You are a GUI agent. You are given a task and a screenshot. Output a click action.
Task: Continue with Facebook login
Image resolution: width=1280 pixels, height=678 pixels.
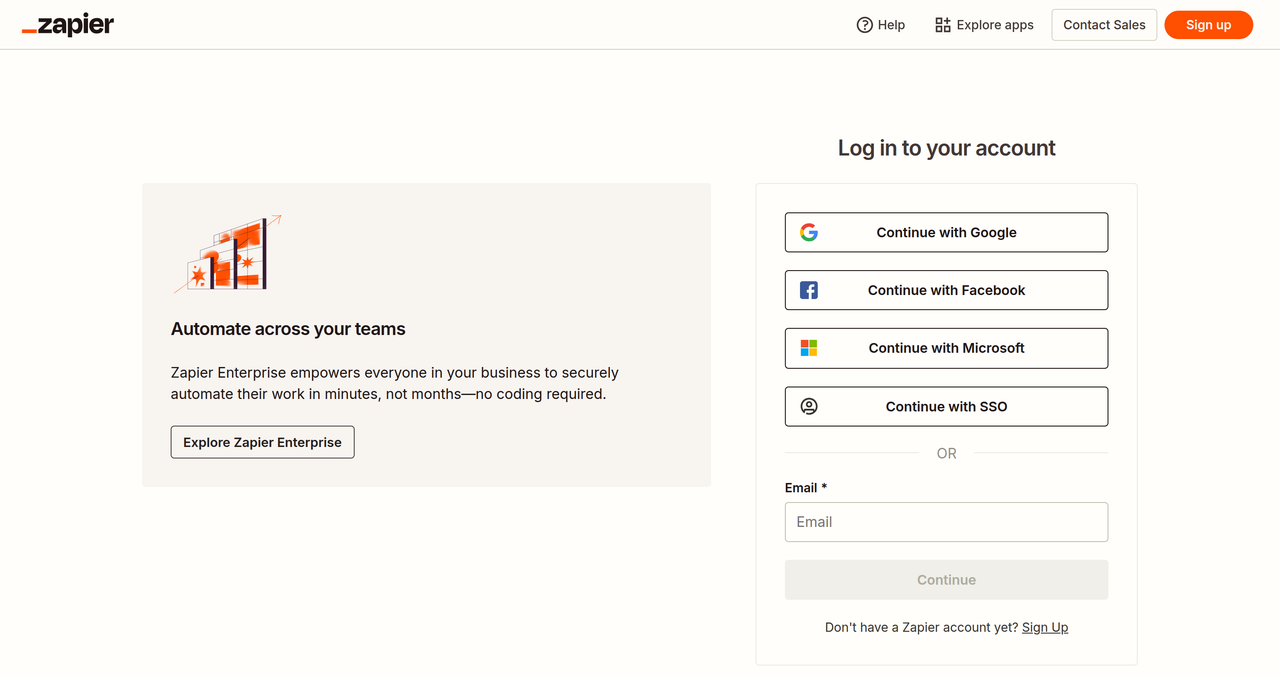tap(946, 290)
